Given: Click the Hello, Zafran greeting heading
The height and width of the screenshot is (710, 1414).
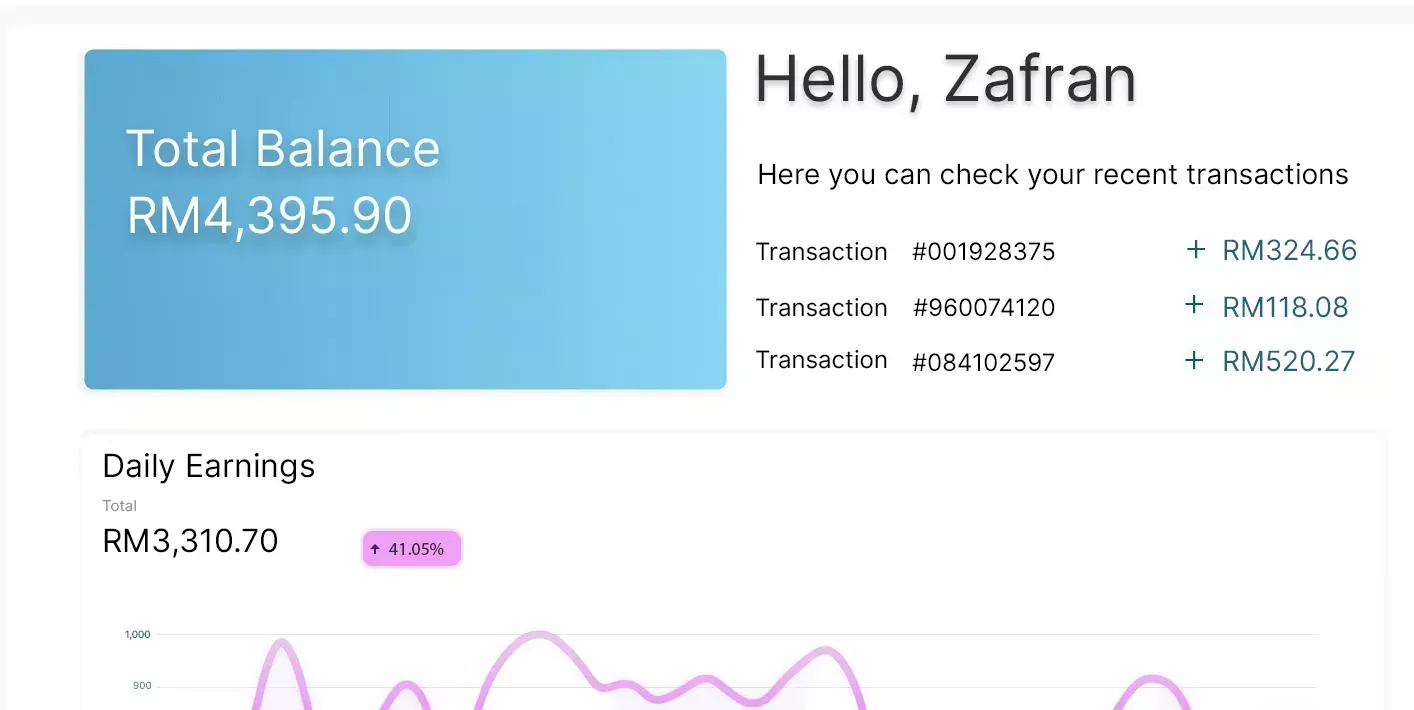Looking at the screenshot, I should 945,79.
